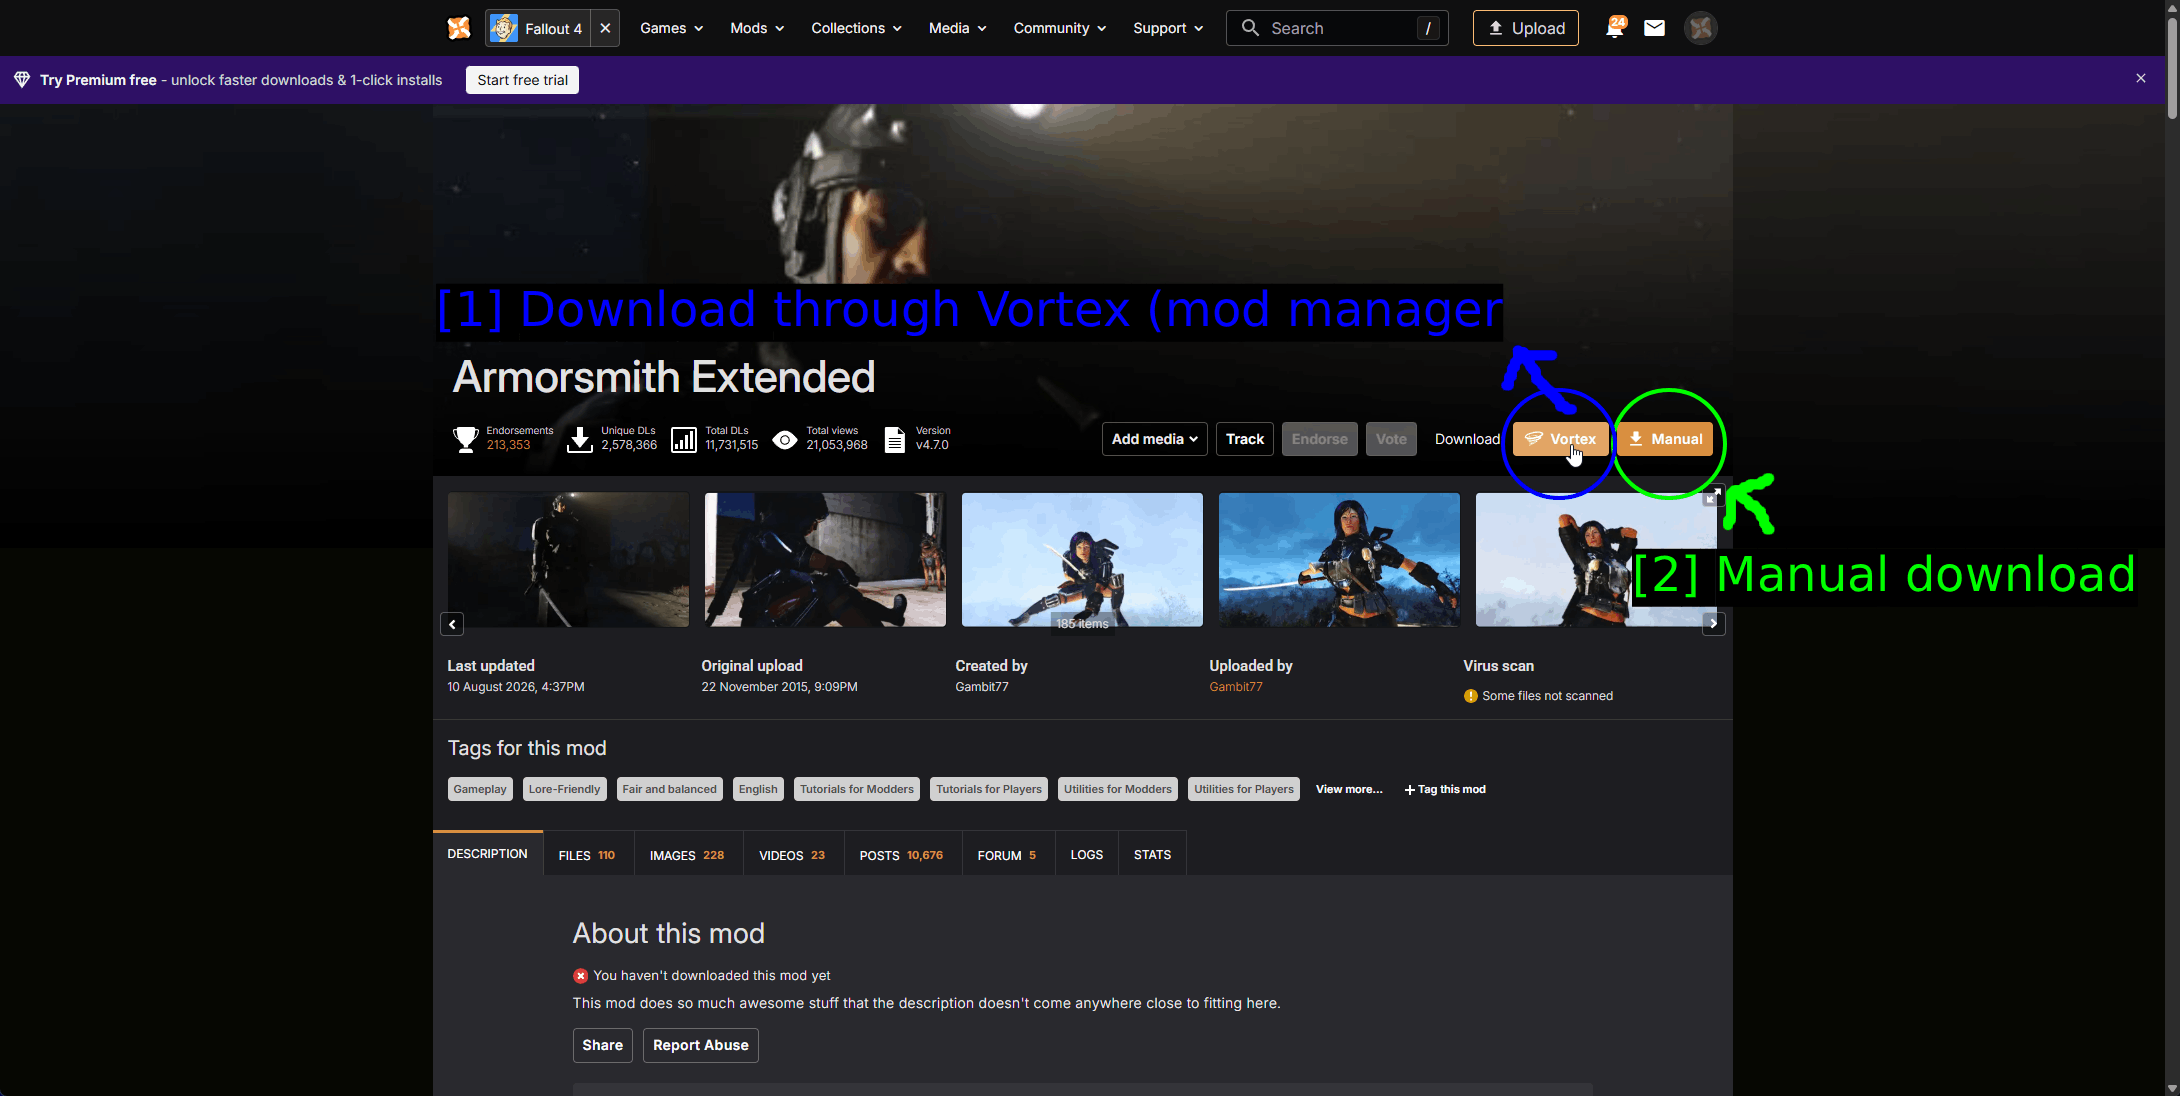The height and width of the screenshot is (1096, 2180).
Task: Expand the Games menu
Action: (672, 28)
